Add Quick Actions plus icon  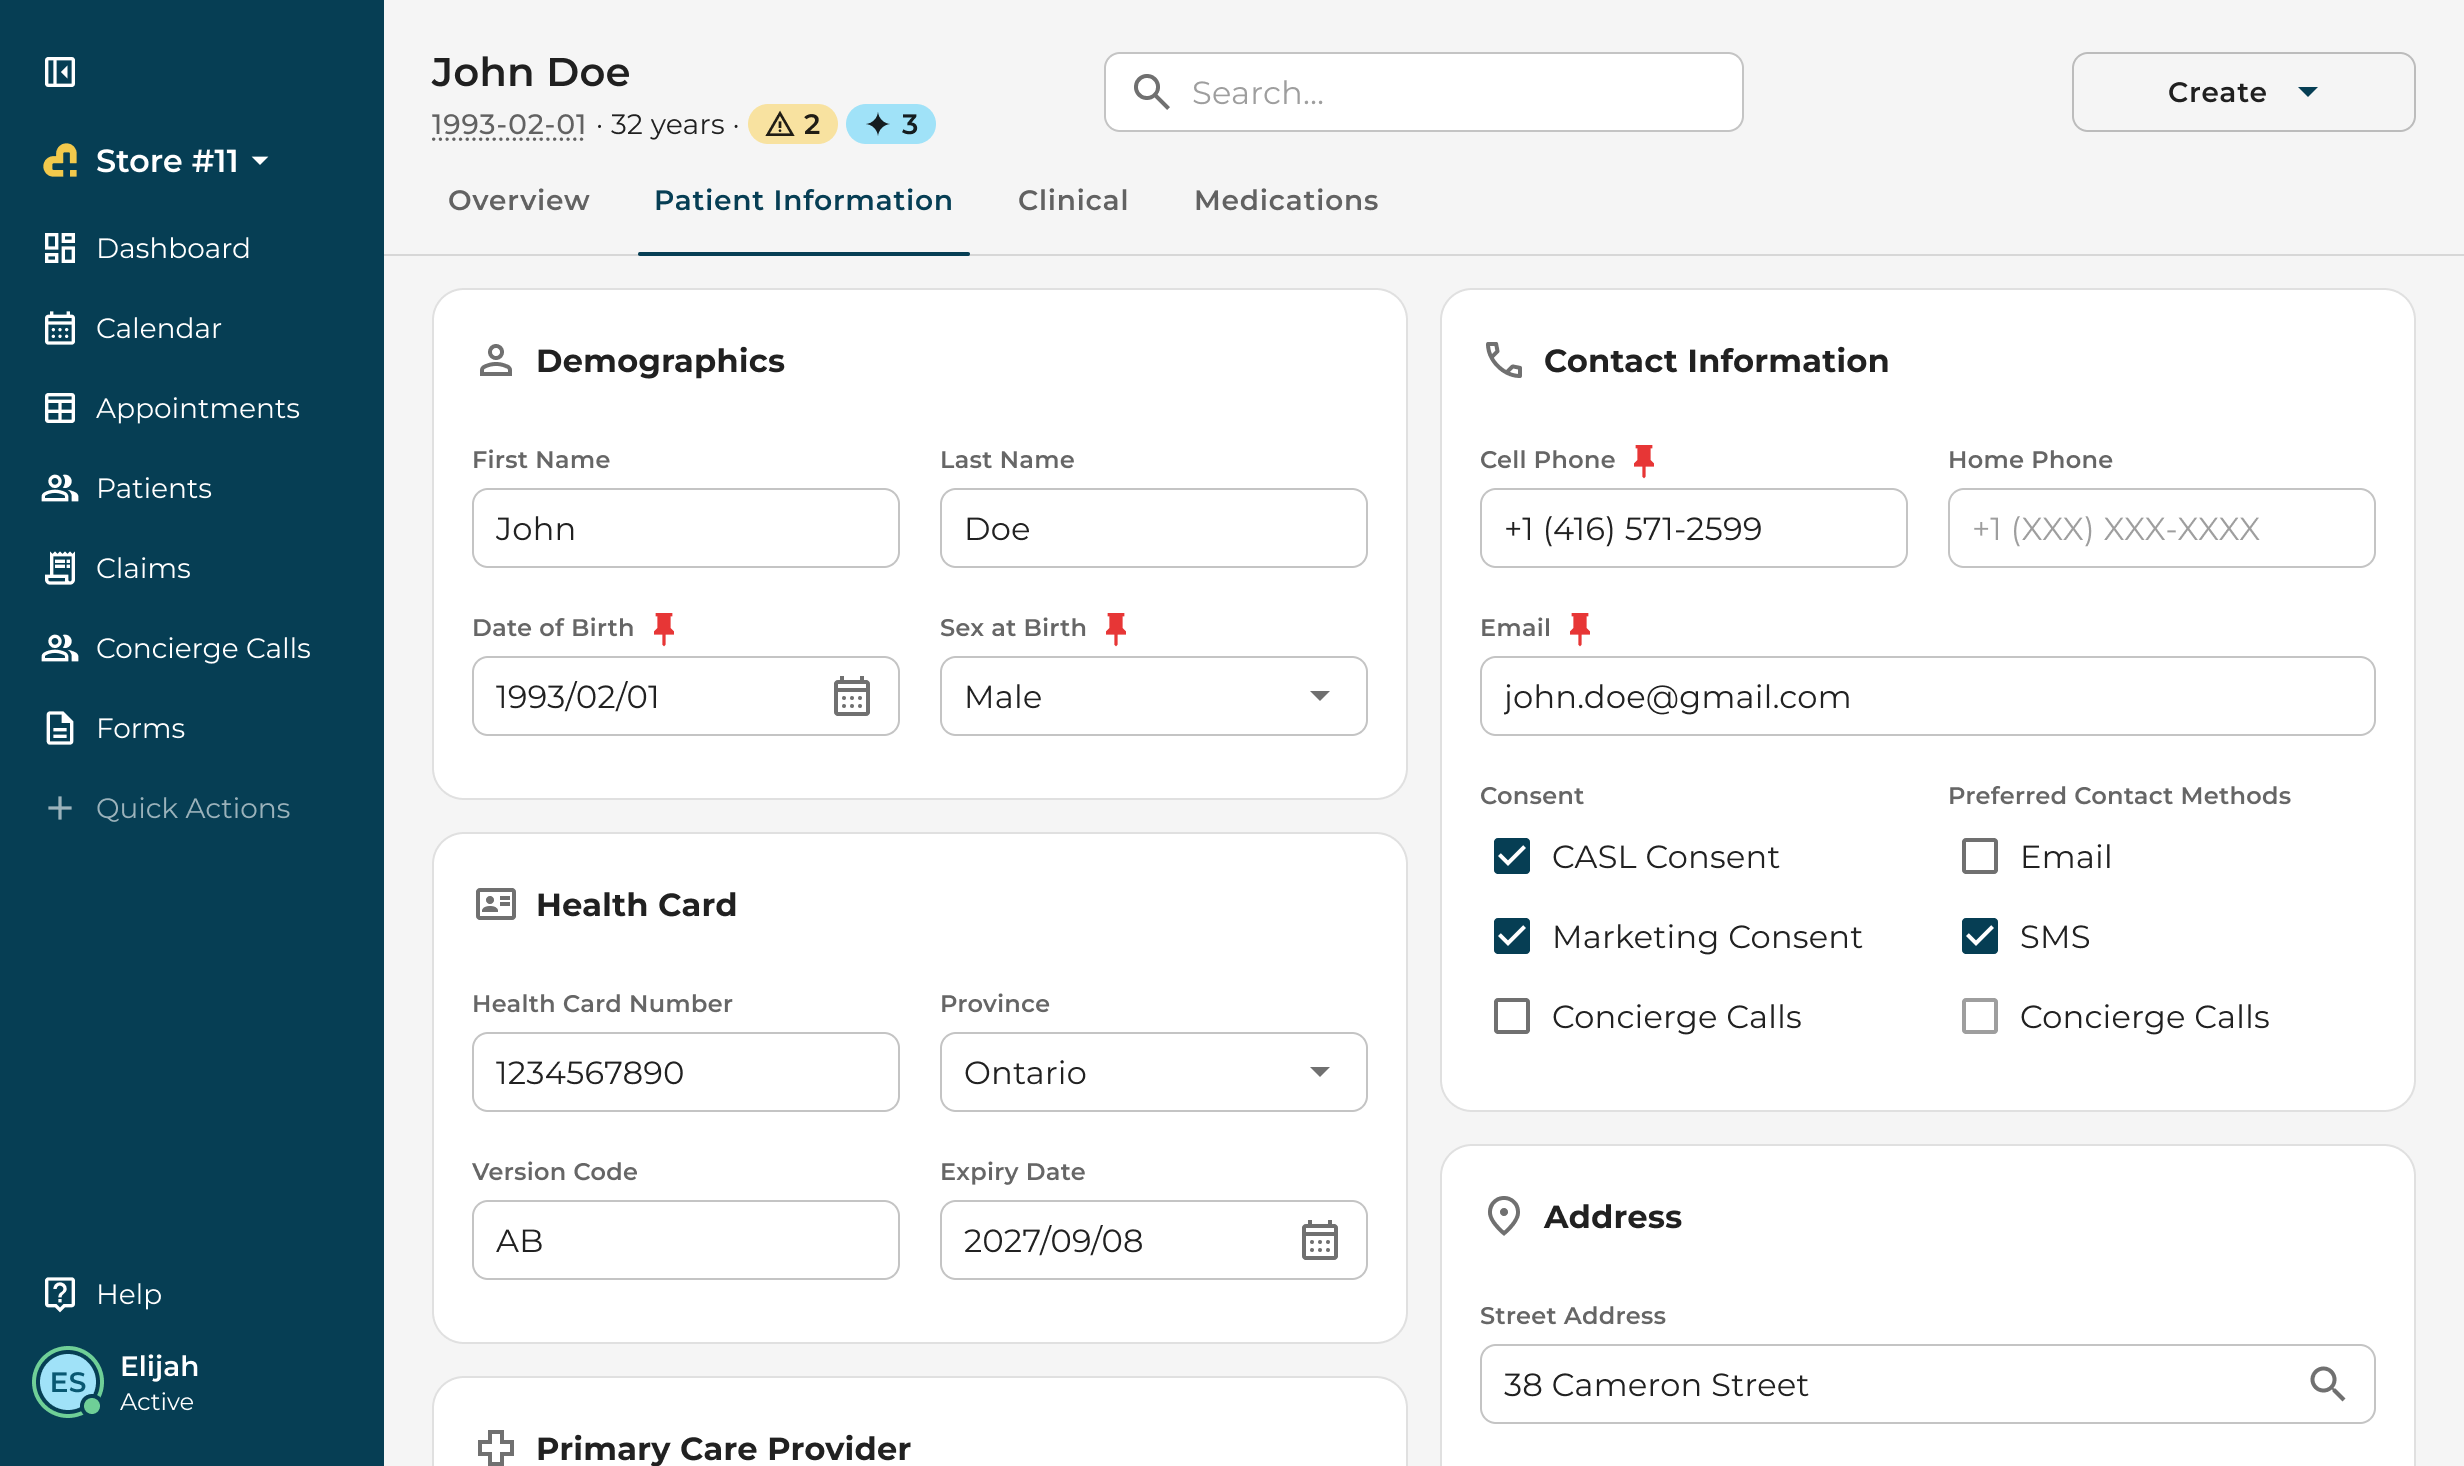(60, 808)
